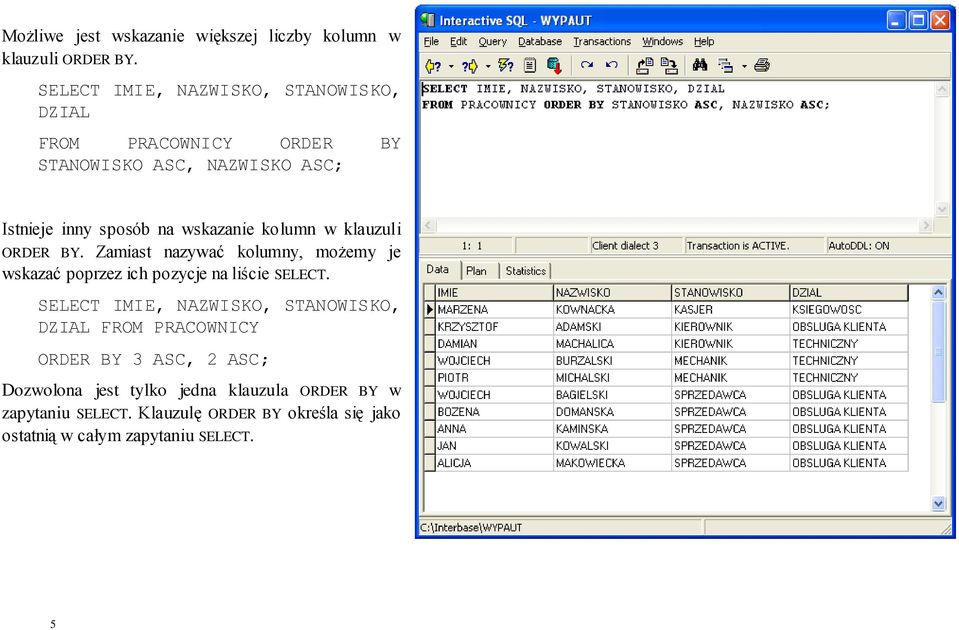
Task: Open the File menu
Action: (x=431, y=42)
